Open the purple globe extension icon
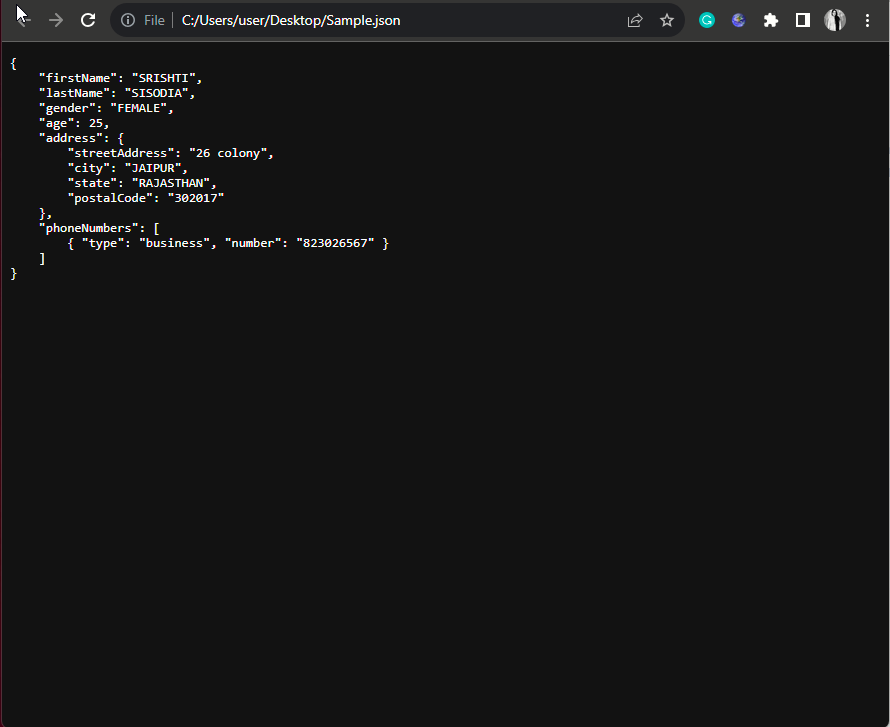890x727 pixels. pyautogui.click(x=738, y=20)
